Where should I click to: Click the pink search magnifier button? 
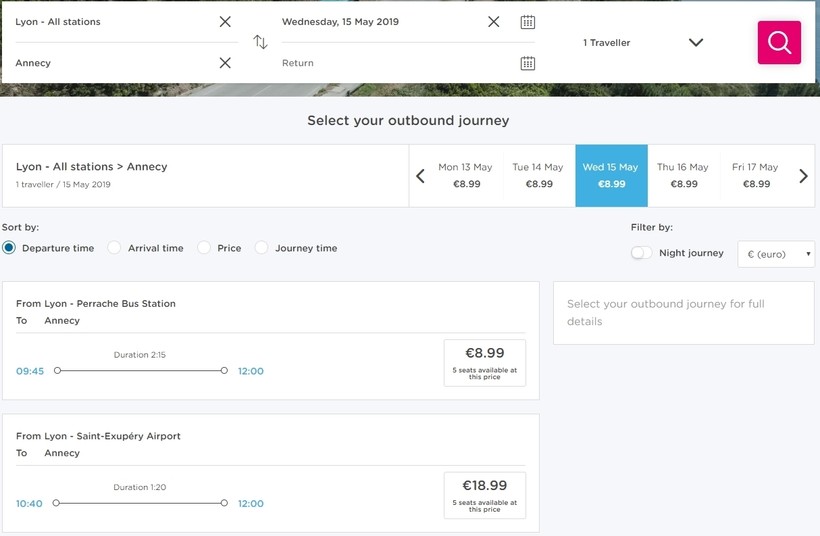(779, 43)
